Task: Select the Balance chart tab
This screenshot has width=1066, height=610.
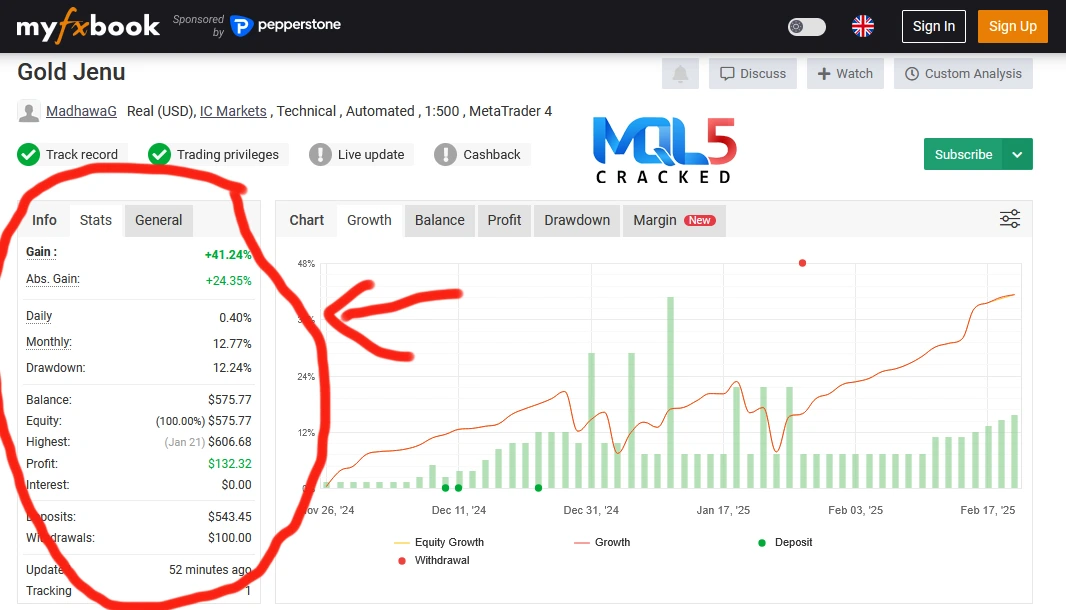Action: point(440,220)
